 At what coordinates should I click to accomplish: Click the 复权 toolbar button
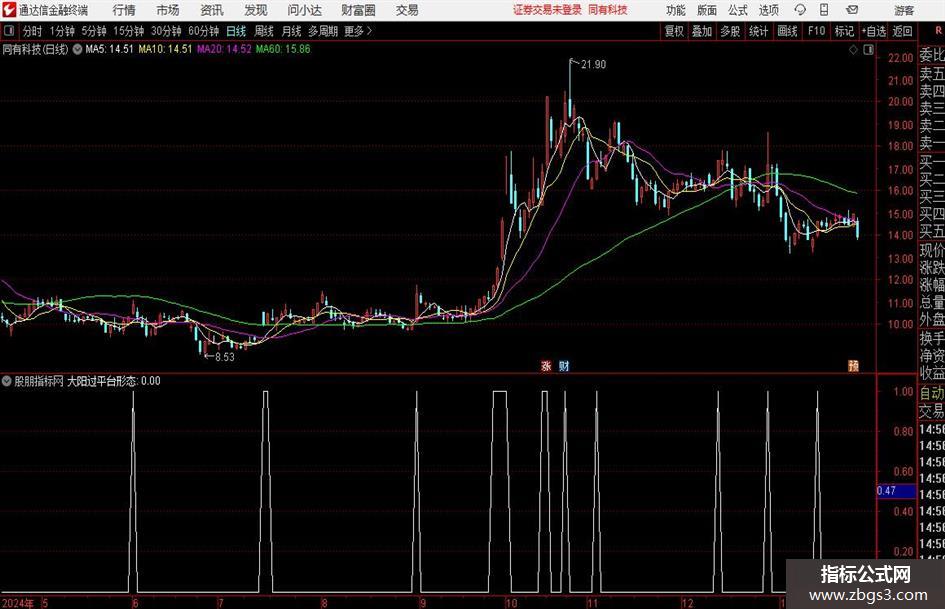(x=674, y=31)
